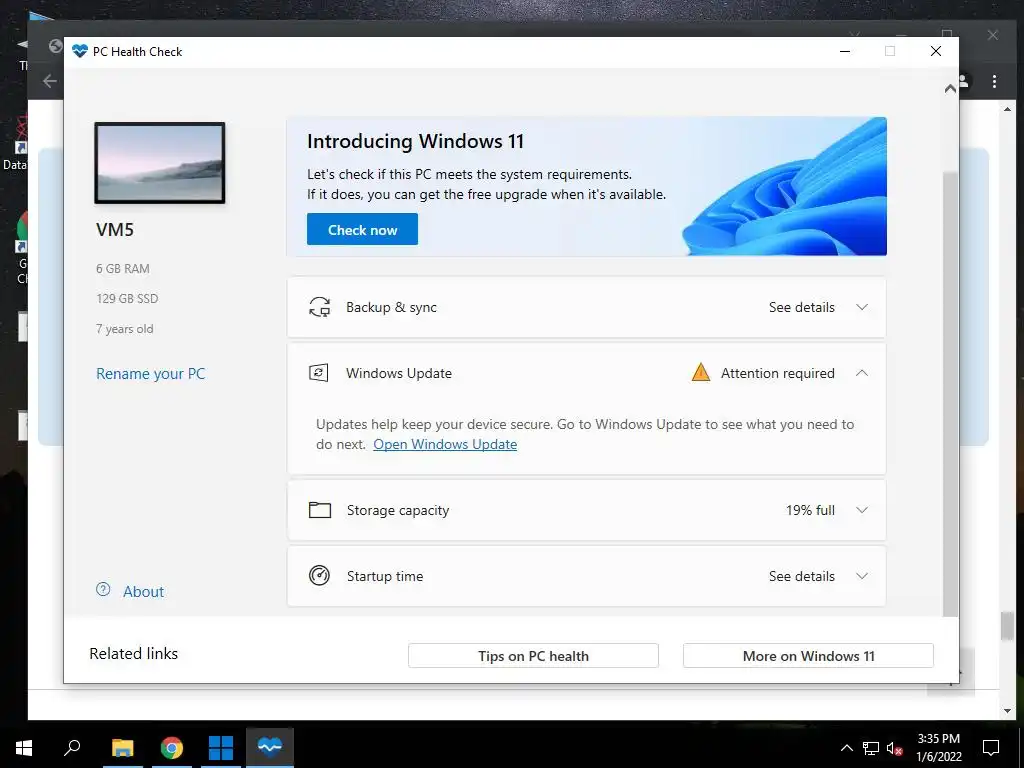
Task: Click See details for Backup & sync
Action: tap(801, 307)
